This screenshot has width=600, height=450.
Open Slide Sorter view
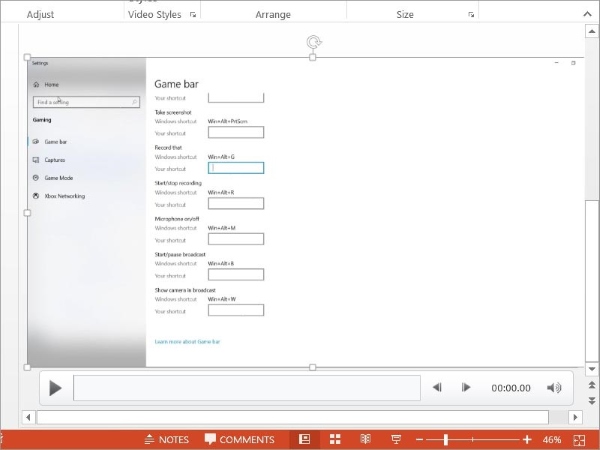(x=336, y=439)
